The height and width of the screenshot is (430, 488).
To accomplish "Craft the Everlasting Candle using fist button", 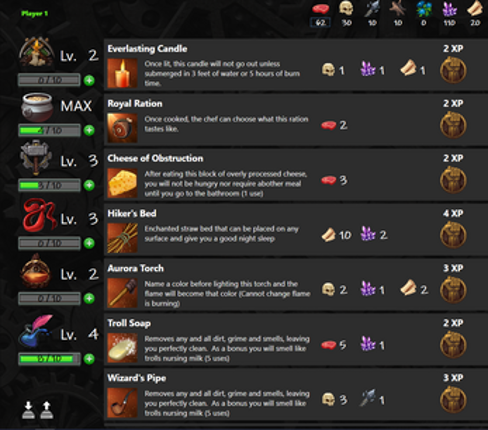I will coord(453,70).
